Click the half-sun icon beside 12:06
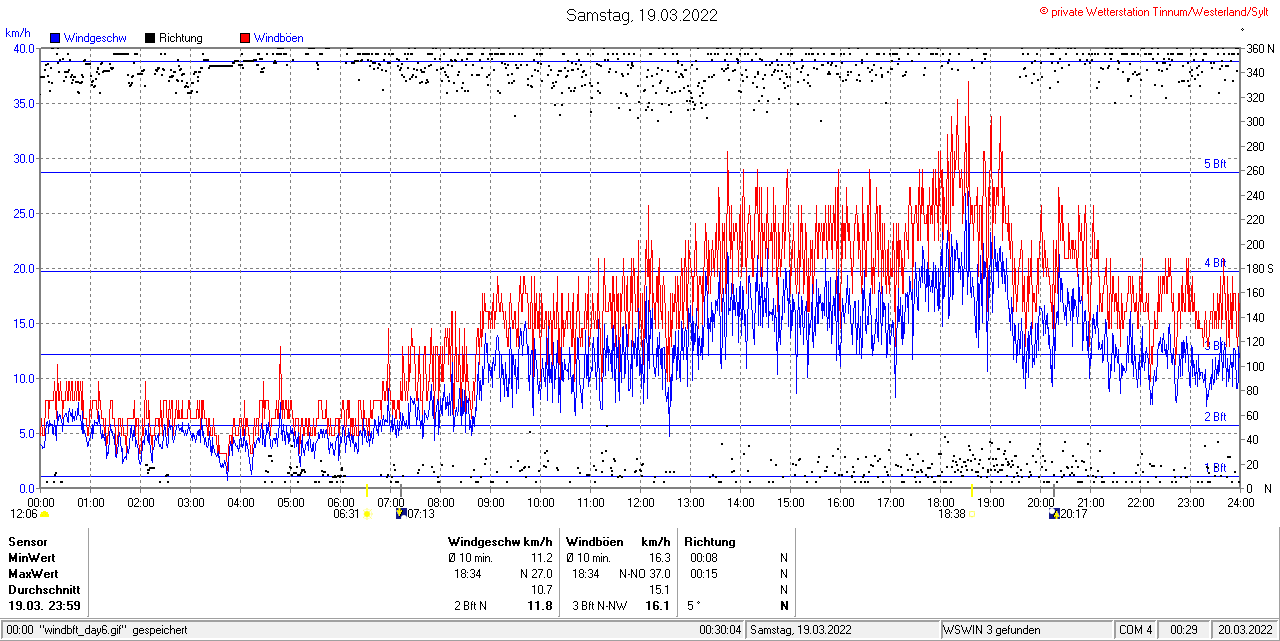The height and width of the screenshot is (641, 1280). pos(44,514)
